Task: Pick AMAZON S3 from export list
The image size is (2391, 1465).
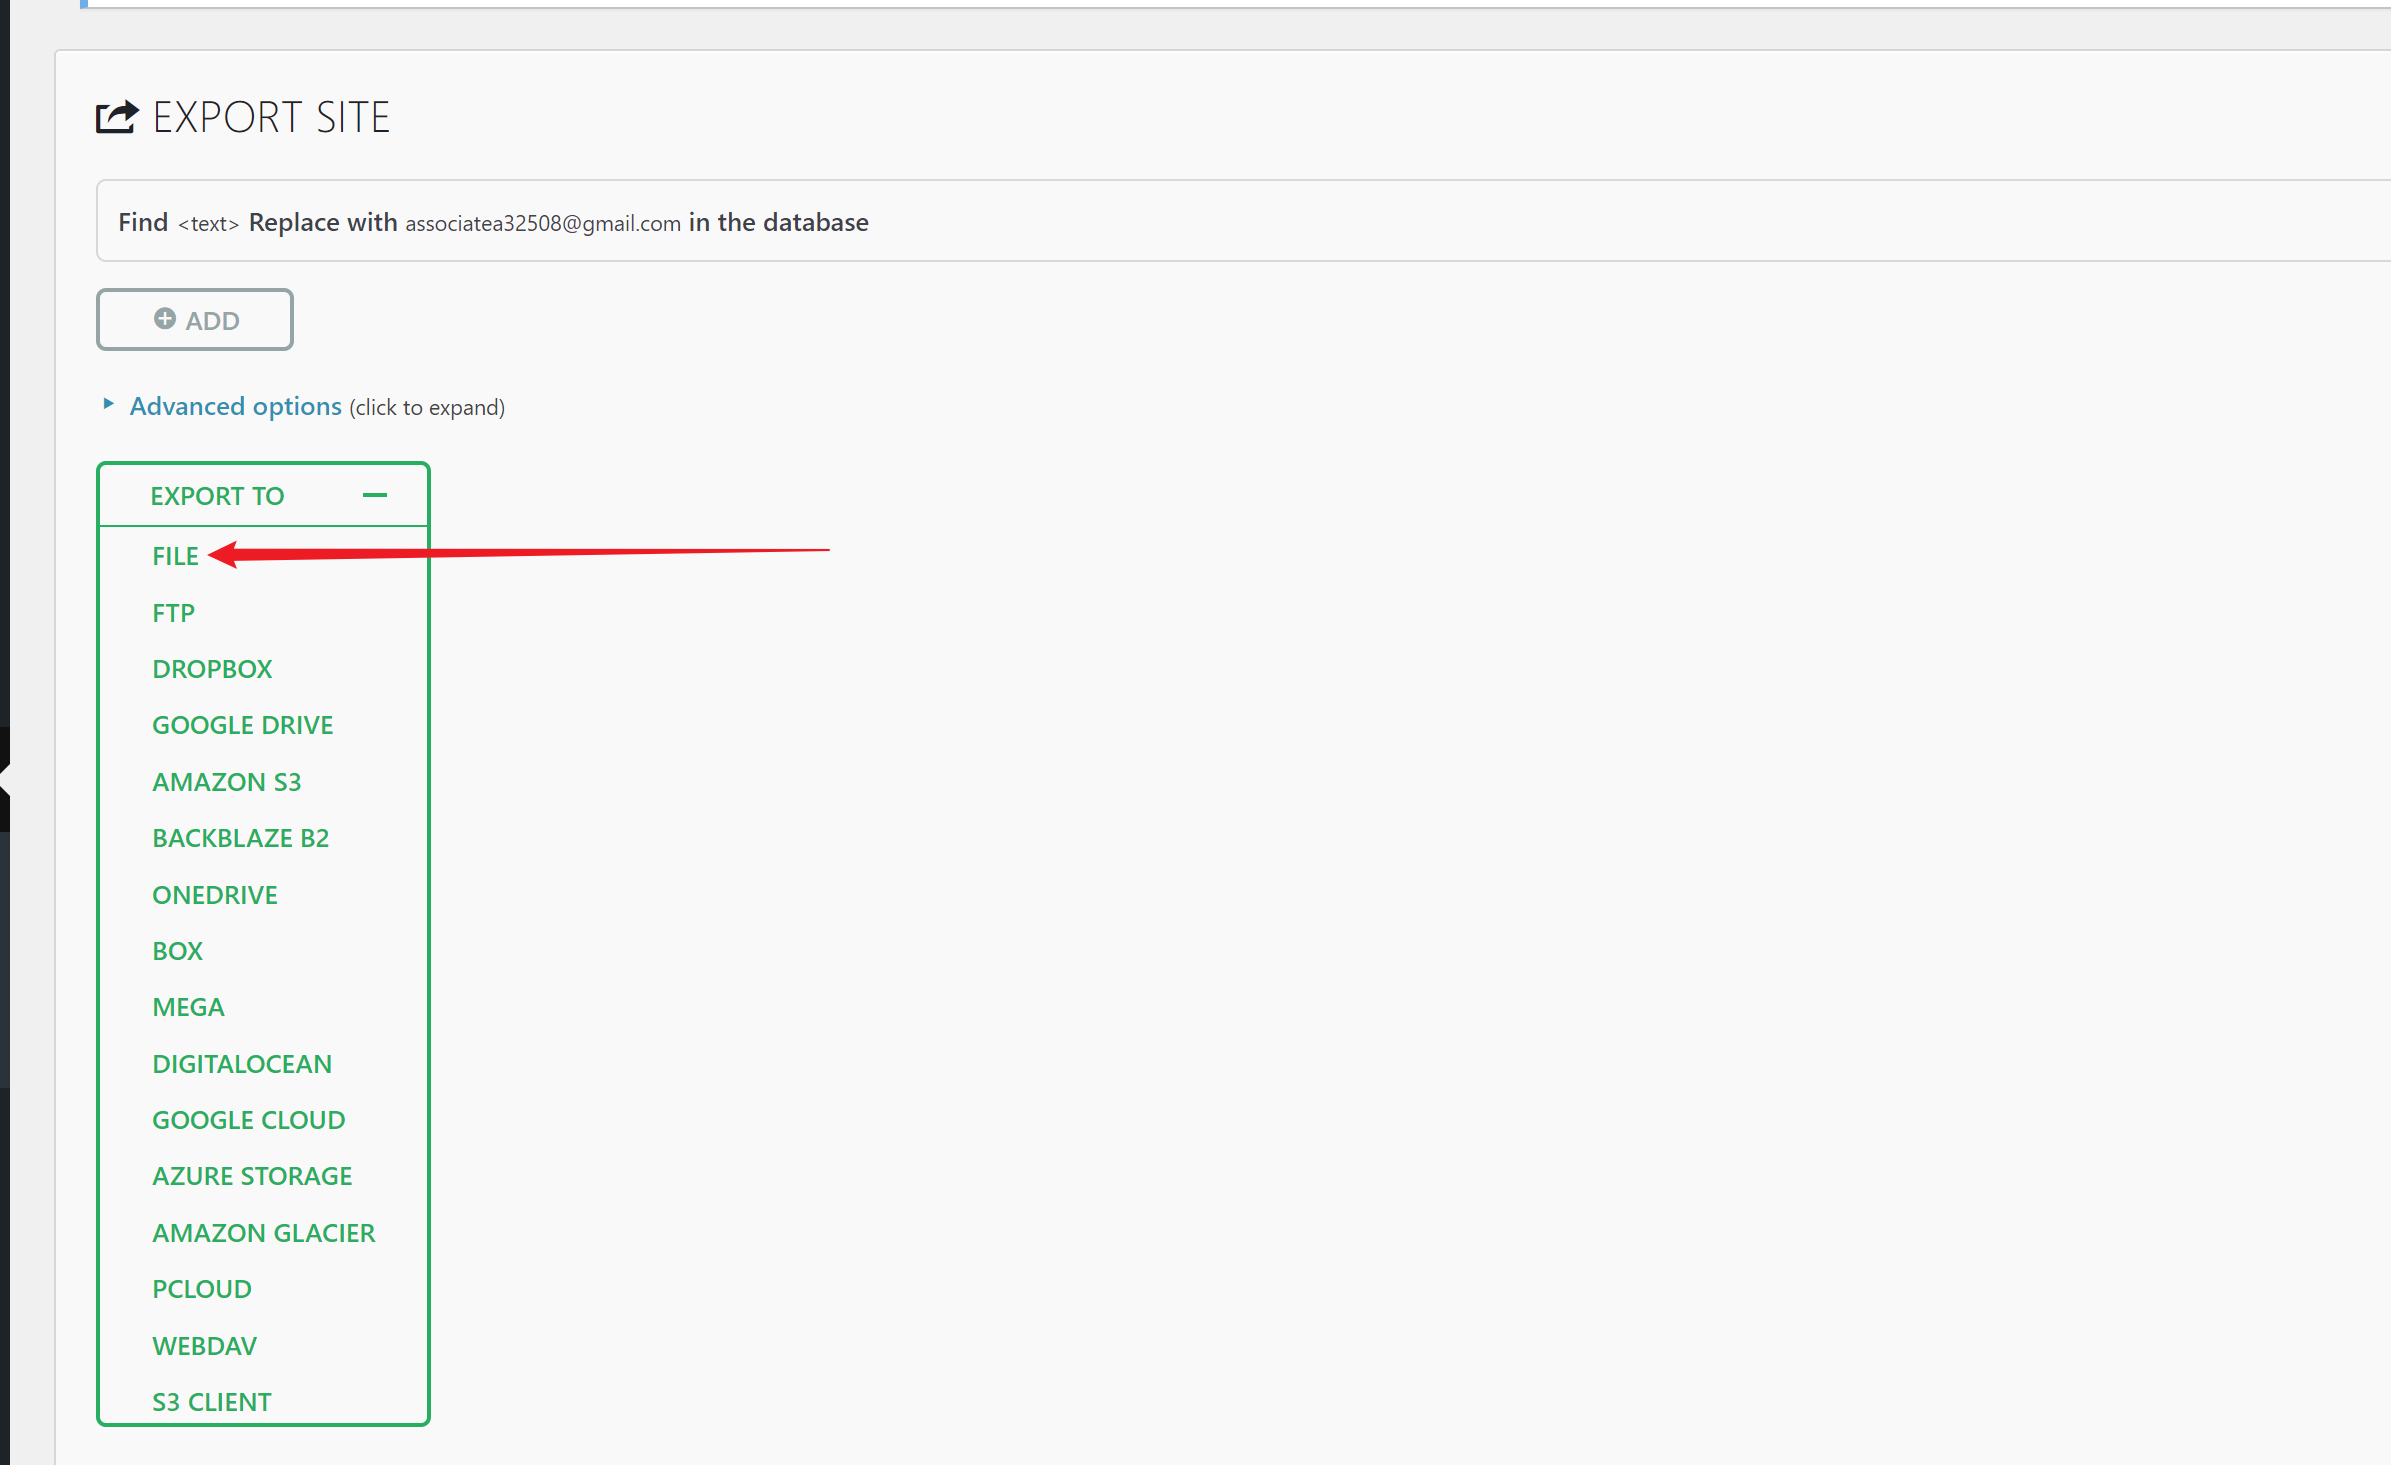Action: coord(226,782)
